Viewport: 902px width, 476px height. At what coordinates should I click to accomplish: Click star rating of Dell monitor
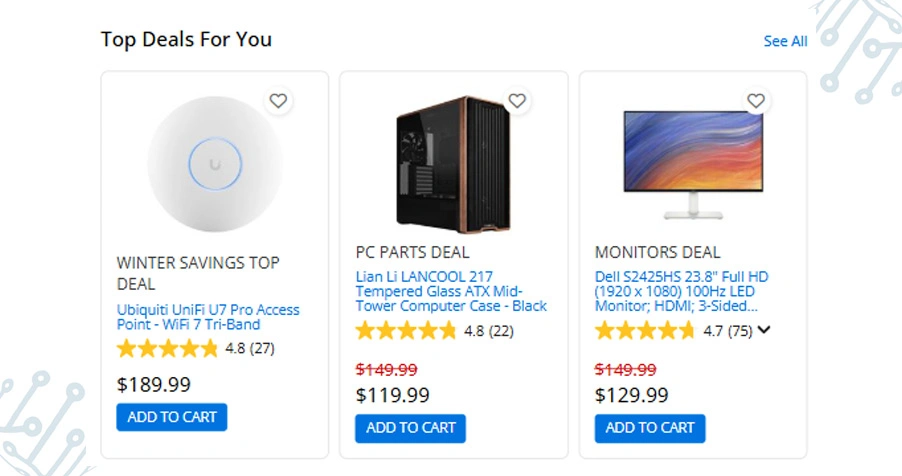(645, 331)
